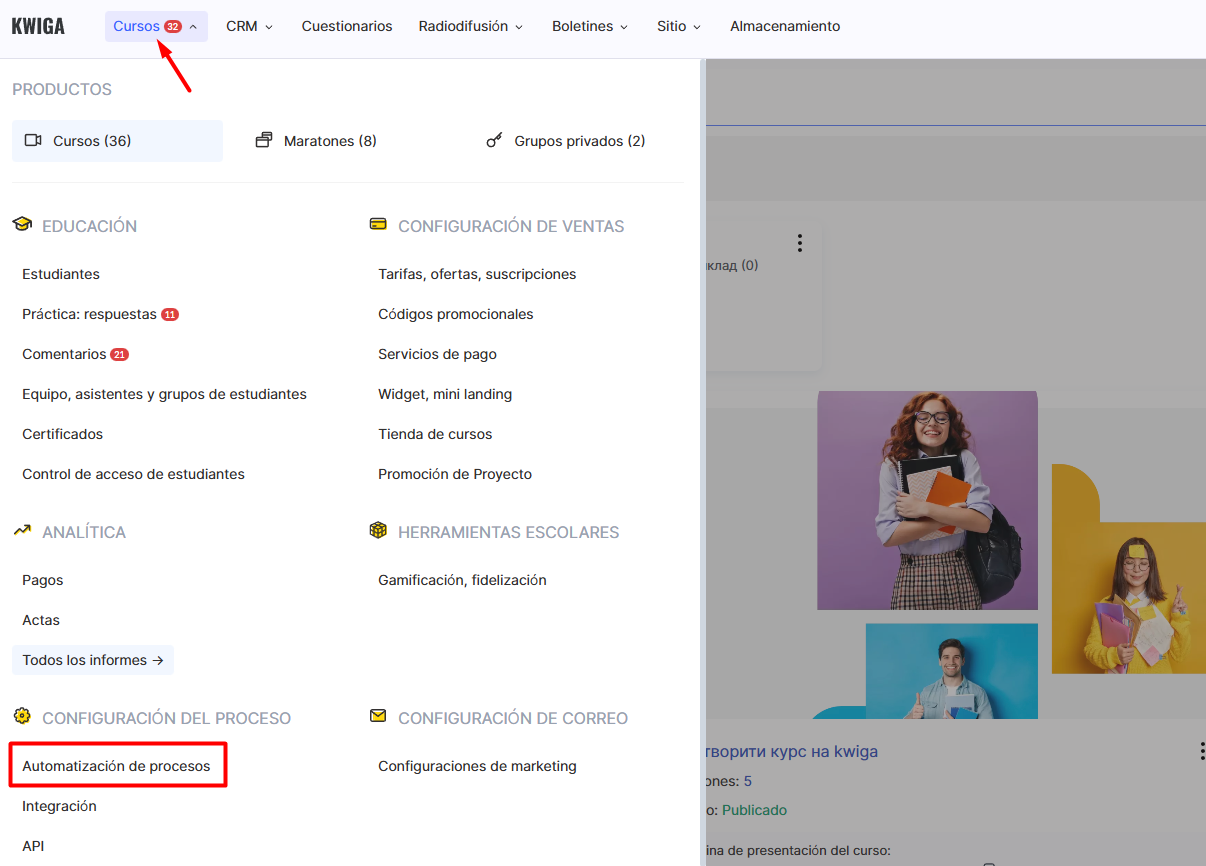
Task: Click the KWIGA logo
Action: [x=38, y=27]
